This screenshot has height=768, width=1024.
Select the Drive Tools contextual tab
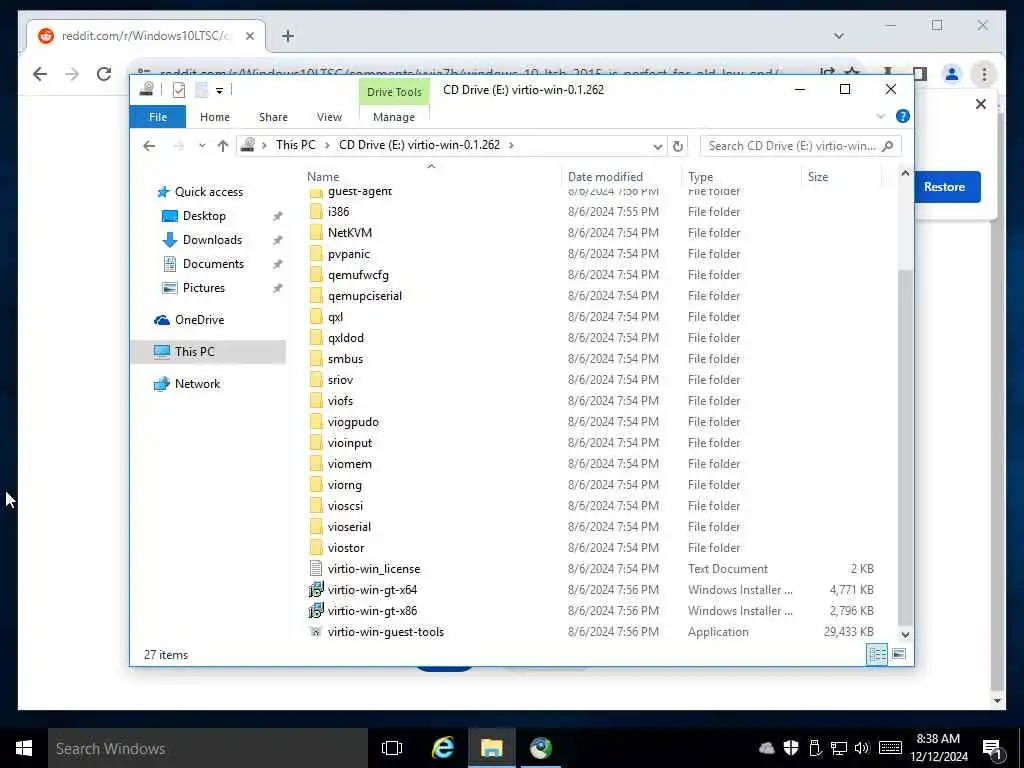tap(394, 91)
